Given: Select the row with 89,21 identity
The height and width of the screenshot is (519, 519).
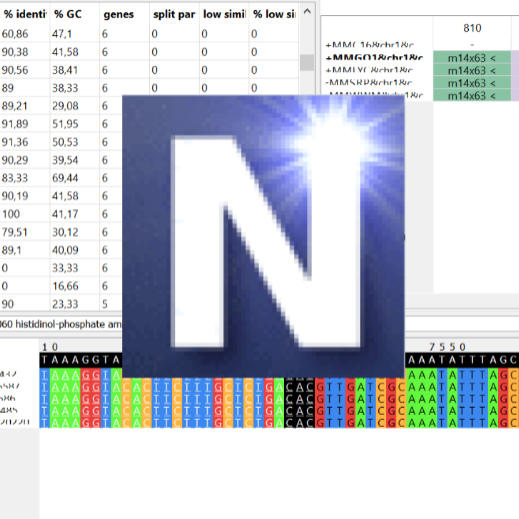Looking at the screenshot, I should (61, 106).
